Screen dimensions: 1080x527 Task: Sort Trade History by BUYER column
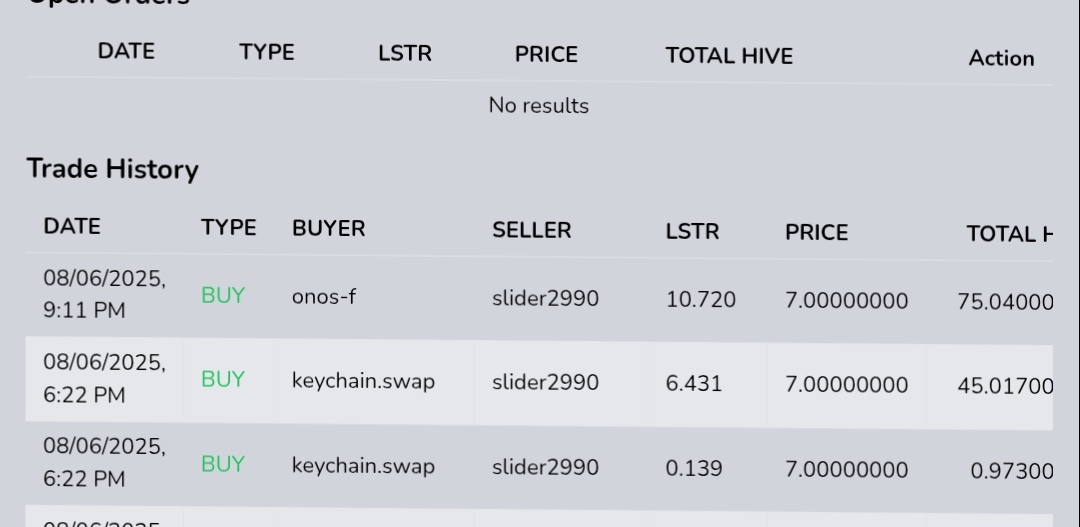point(328,228)
